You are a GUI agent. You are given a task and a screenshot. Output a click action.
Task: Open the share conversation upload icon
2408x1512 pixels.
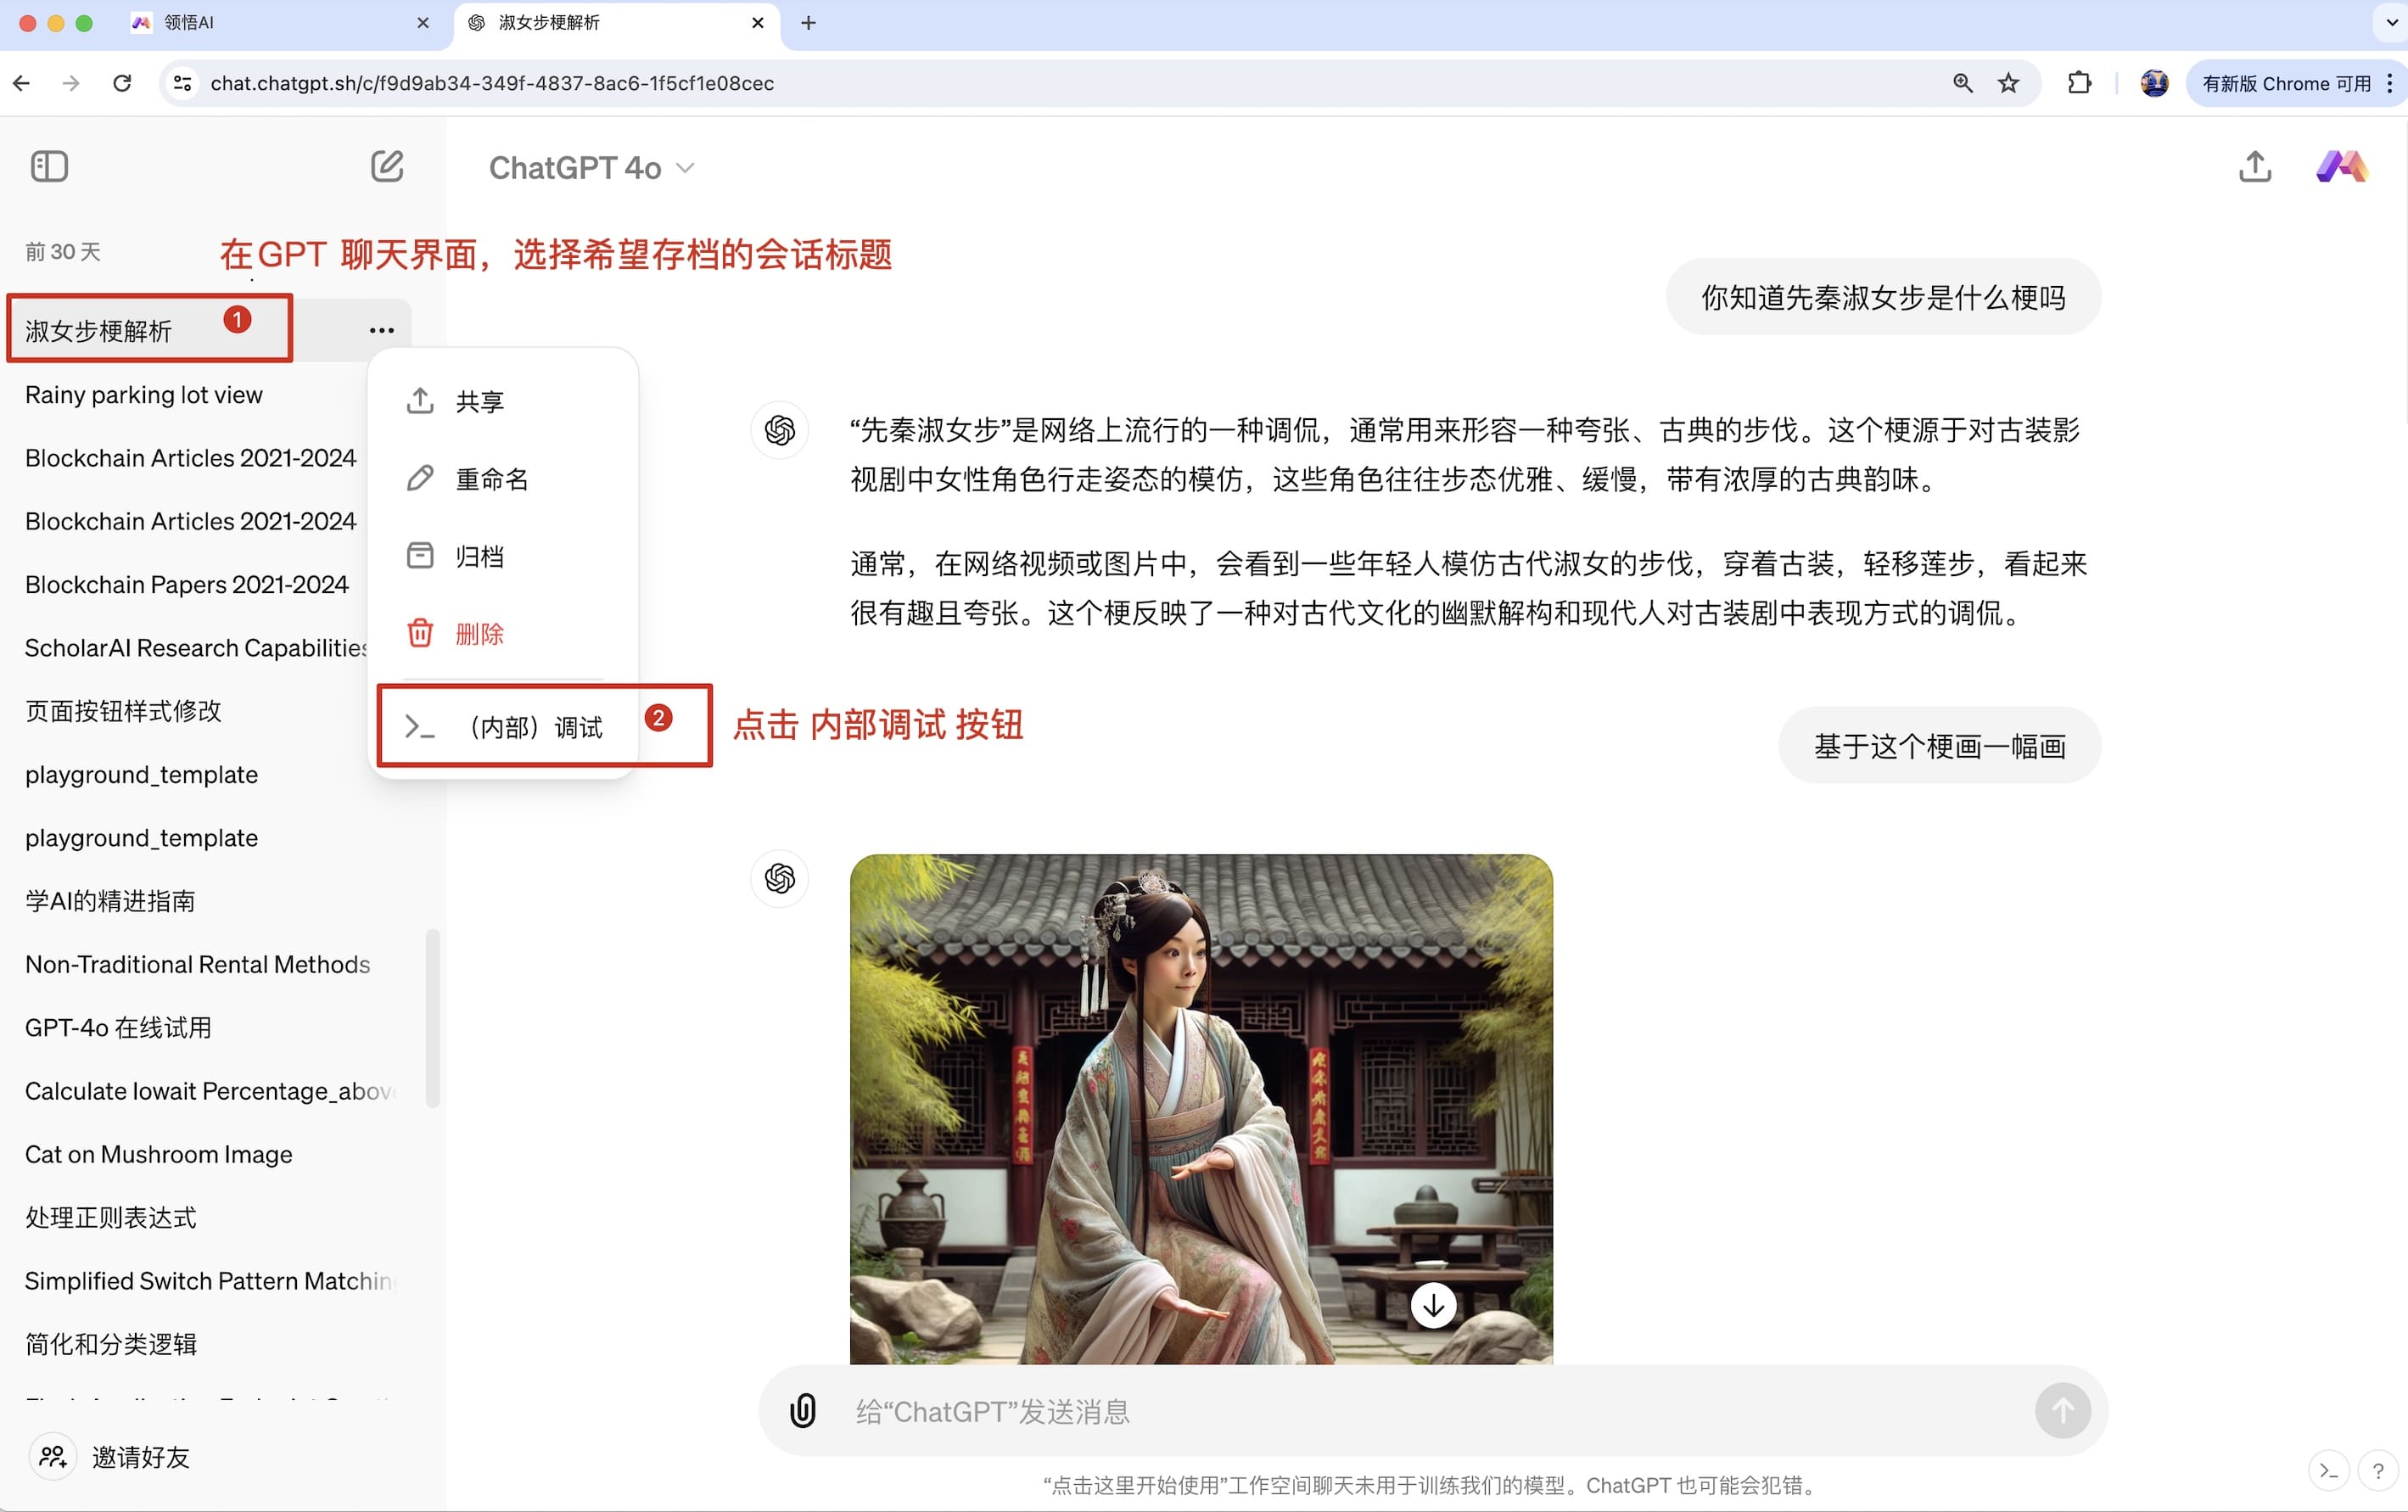pyautogui.click(x=2254, y=166)
